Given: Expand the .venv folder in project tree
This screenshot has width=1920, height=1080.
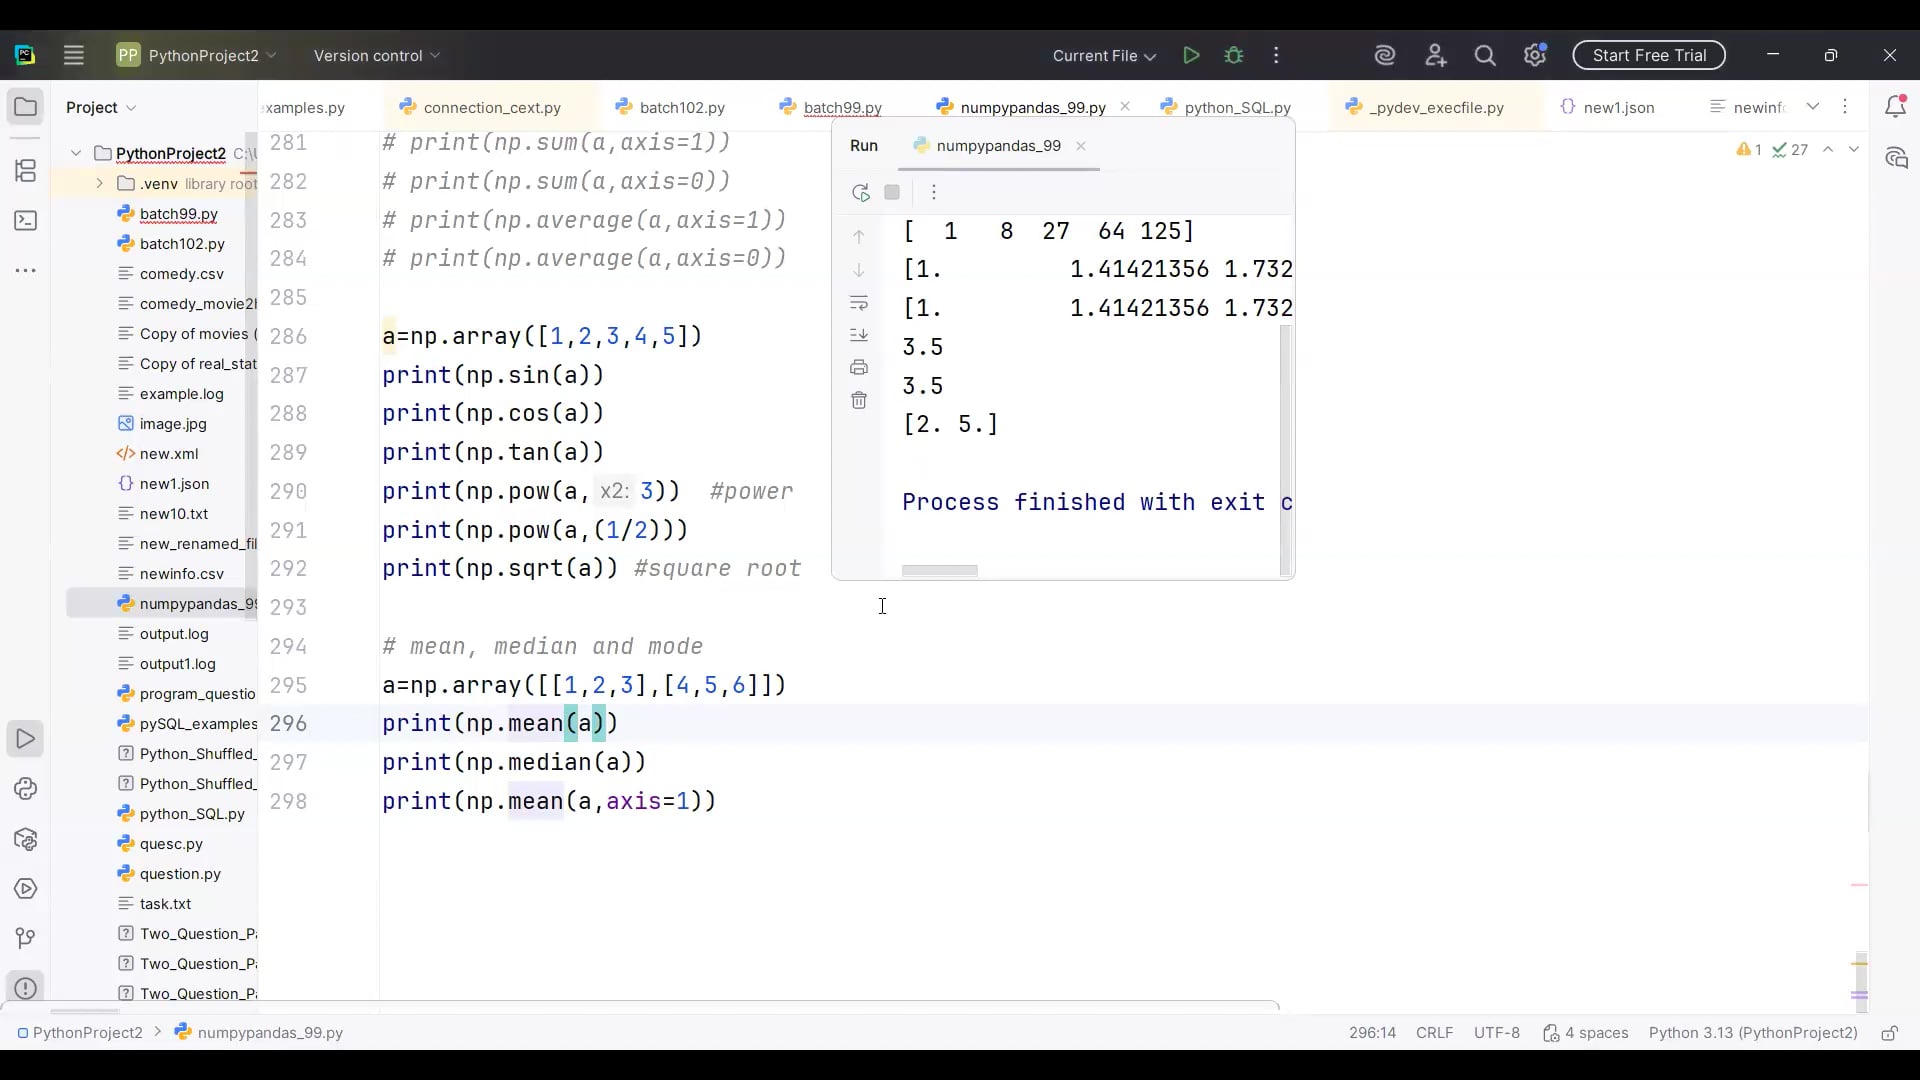Looking at the screenshot, I should pyautogui.click(x=99, y=184).
